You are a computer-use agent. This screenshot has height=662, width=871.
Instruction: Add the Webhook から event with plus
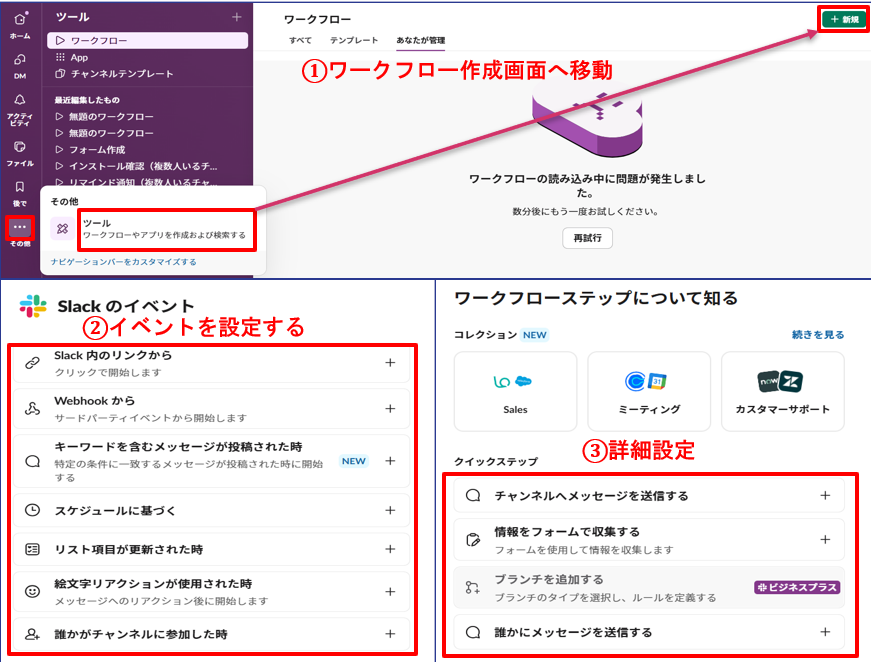[390, 408]
